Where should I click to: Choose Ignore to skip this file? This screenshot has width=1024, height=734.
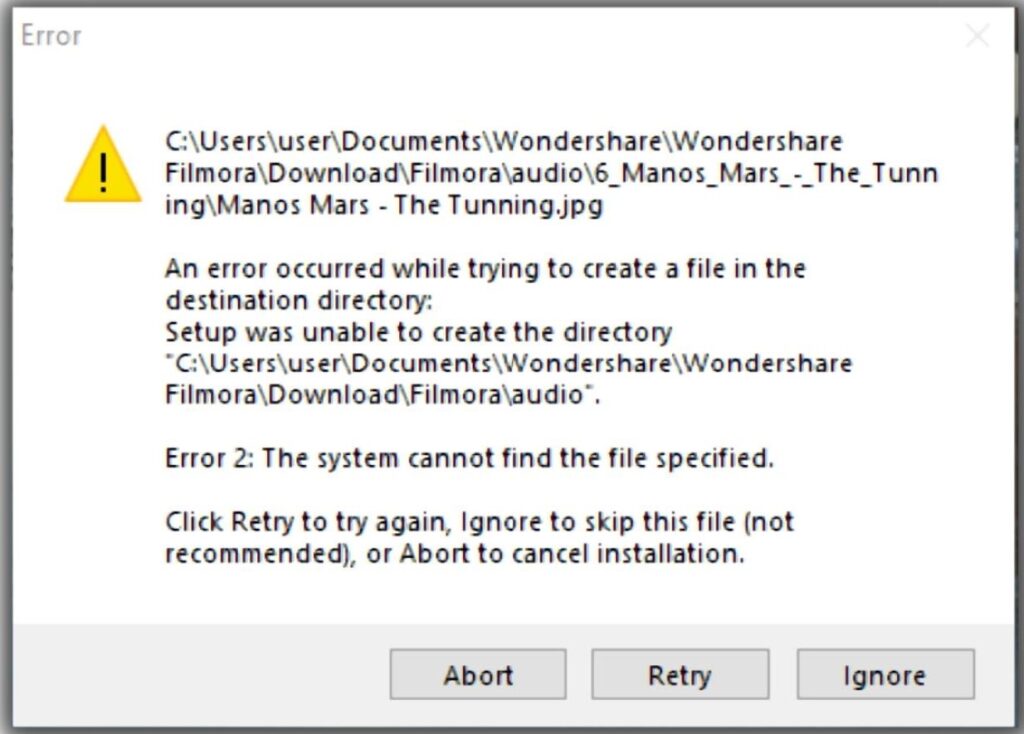coord(885,675)
